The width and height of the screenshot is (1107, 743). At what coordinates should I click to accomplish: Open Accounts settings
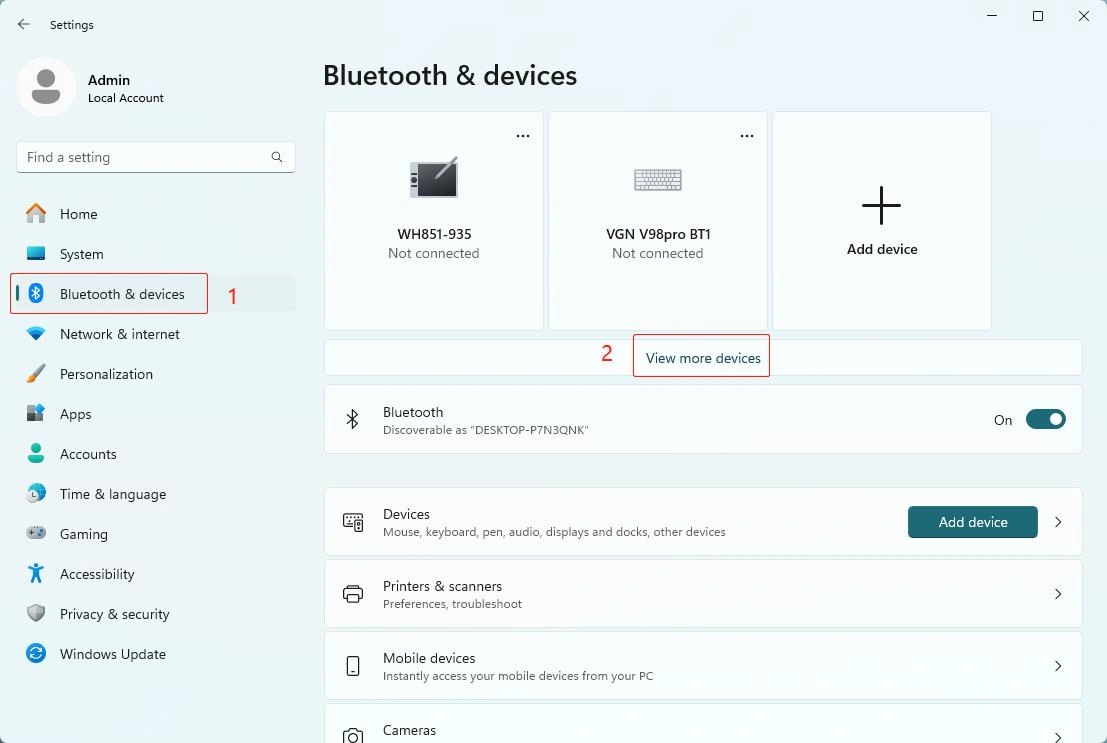155,453
